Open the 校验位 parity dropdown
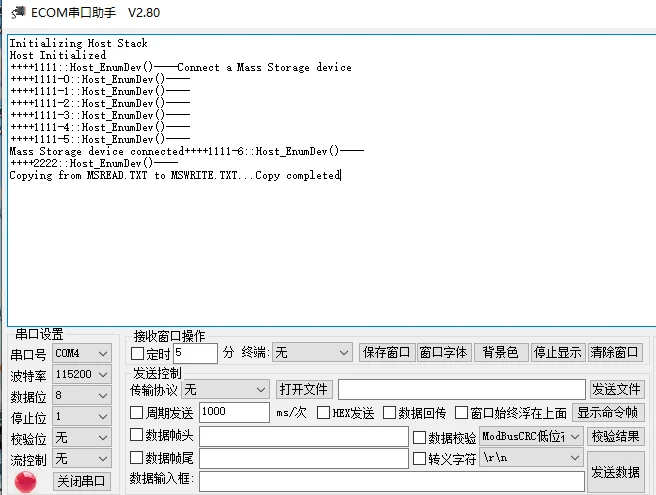This screenshot has height=495, width=656. (82, 438)
